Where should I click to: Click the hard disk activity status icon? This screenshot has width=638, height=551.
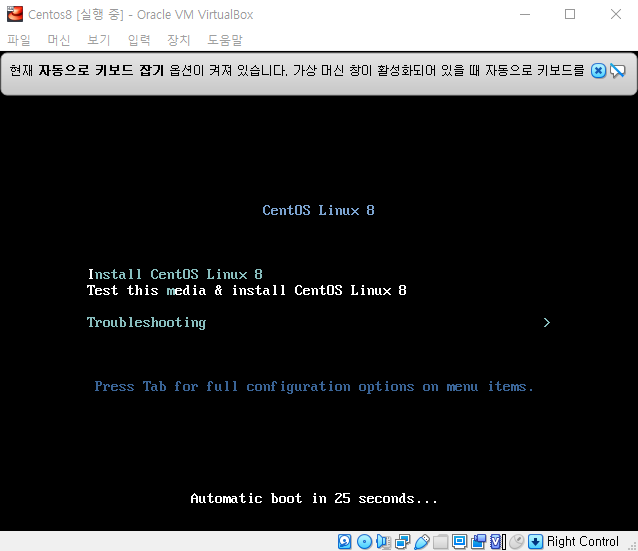pos(345,542)
